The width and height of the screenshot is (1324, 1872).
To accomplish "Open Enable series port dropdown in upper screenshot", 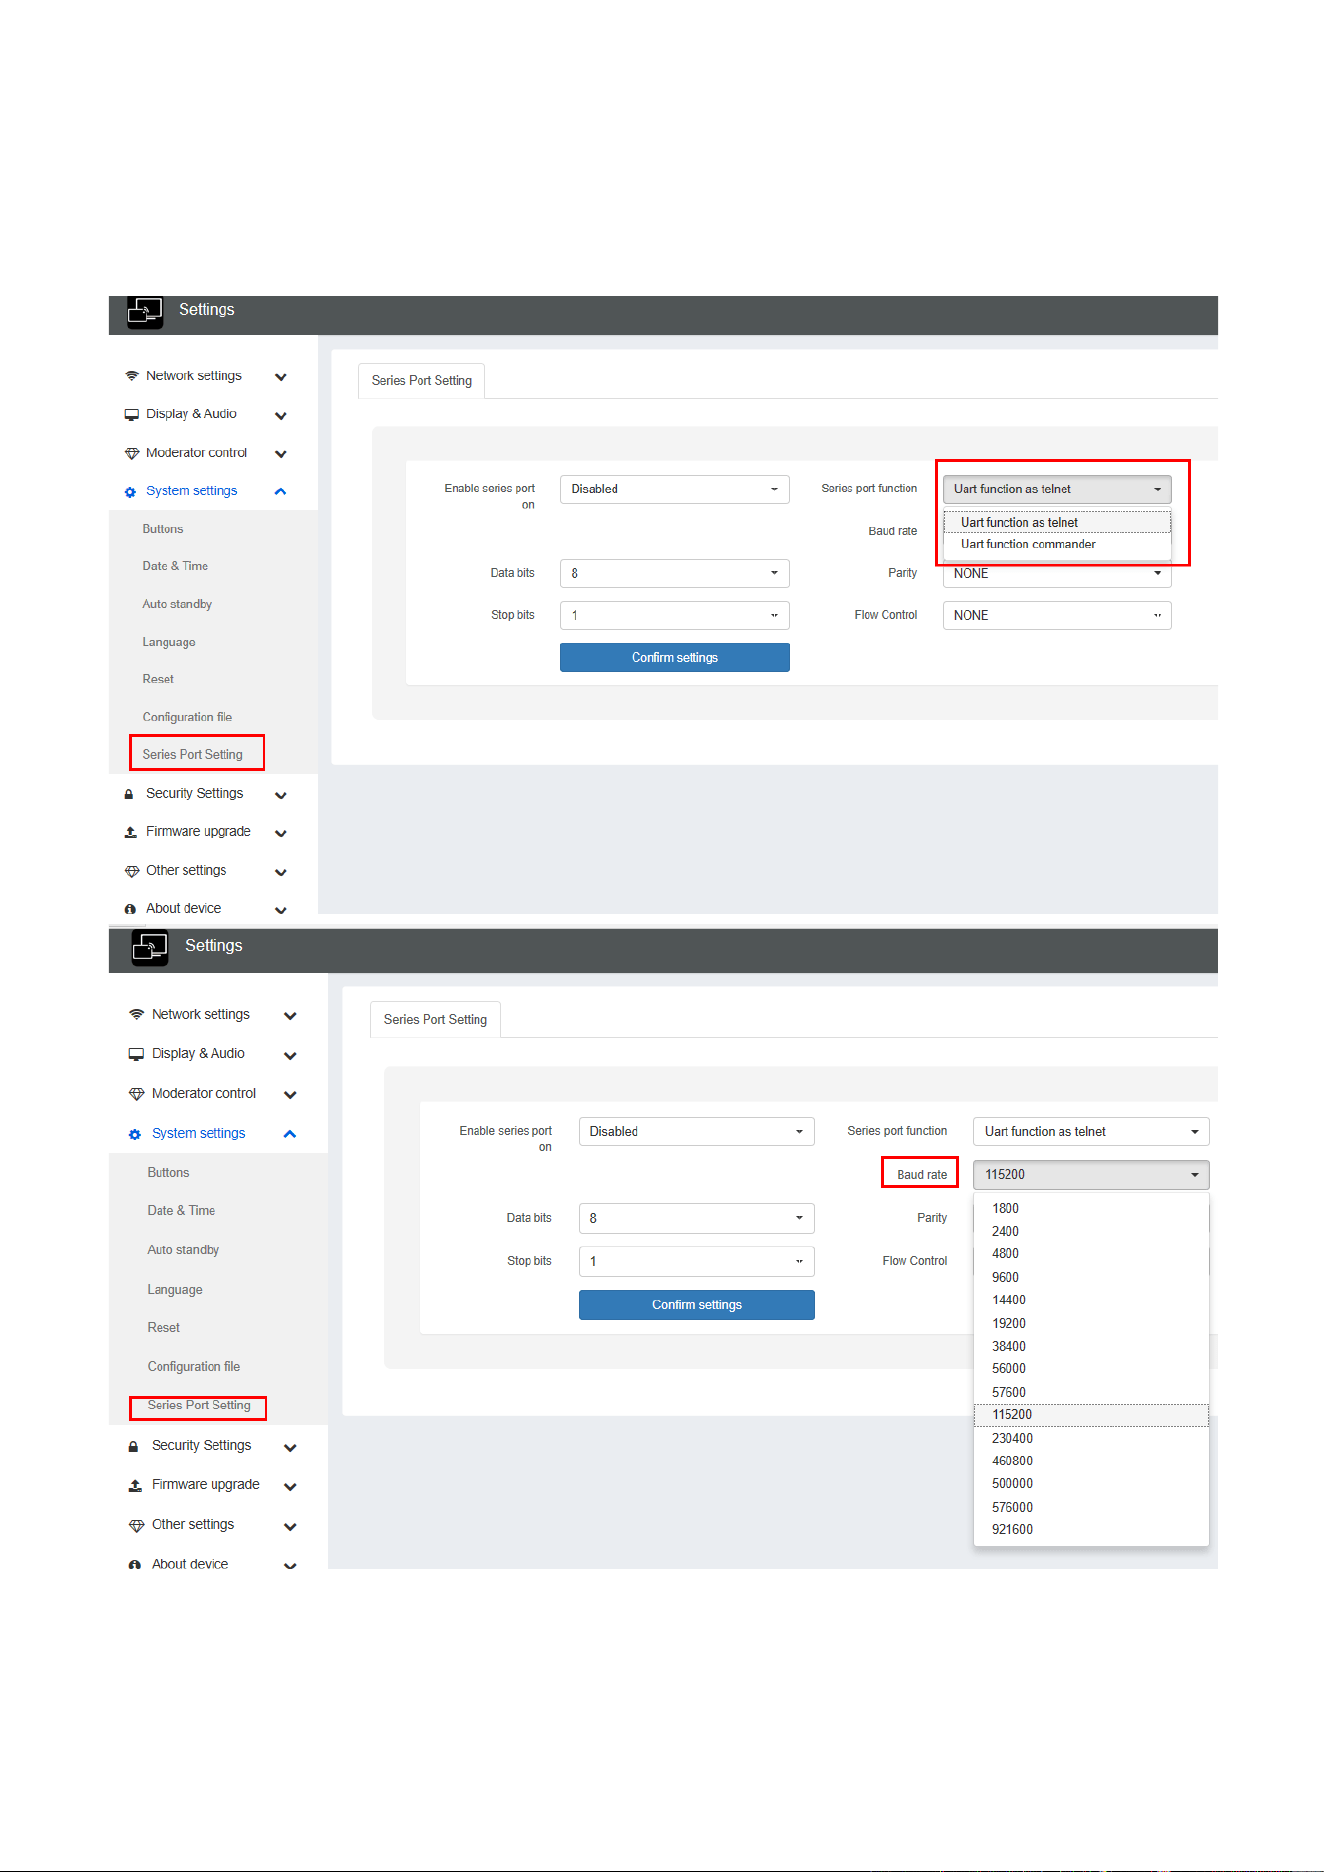I will (675, 489).
